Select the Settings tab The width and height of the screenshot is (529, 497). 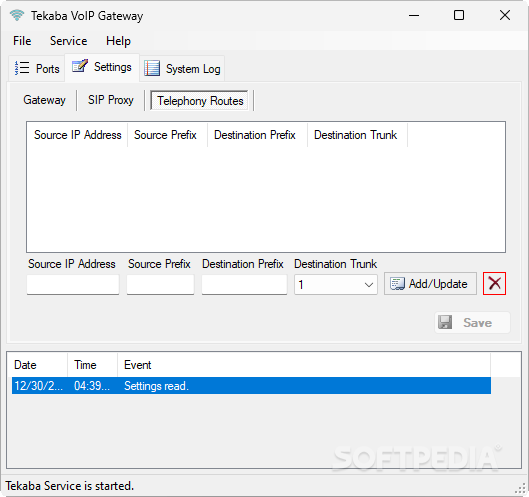[102, 67]
